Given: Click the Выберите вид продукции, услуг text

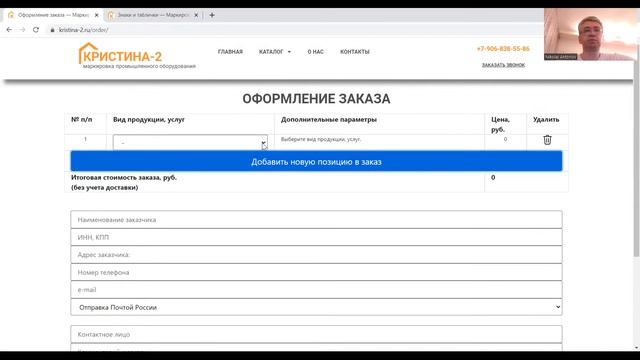Looking at the screenshot, I should [321, 139].
